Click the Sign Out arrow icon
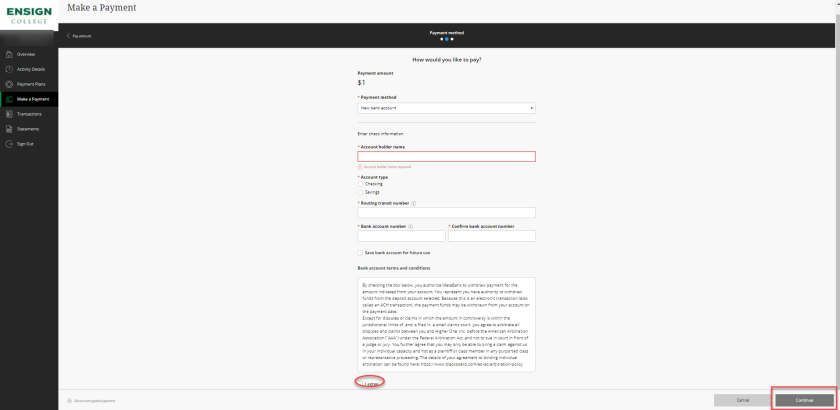The width and height of the screenshot is (840, 410). point(8,144)
